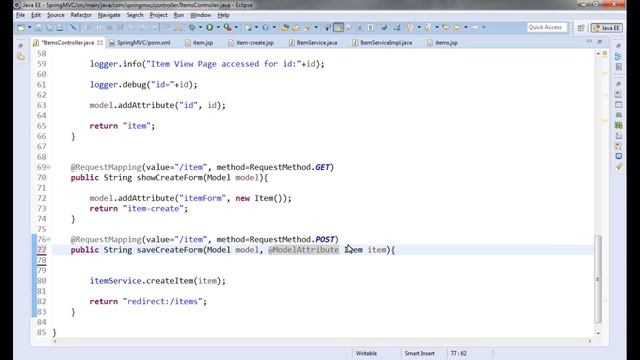Screen dimensions: 640x360
Task: Open the Console view icon in right trim
Action: point(619,156)
